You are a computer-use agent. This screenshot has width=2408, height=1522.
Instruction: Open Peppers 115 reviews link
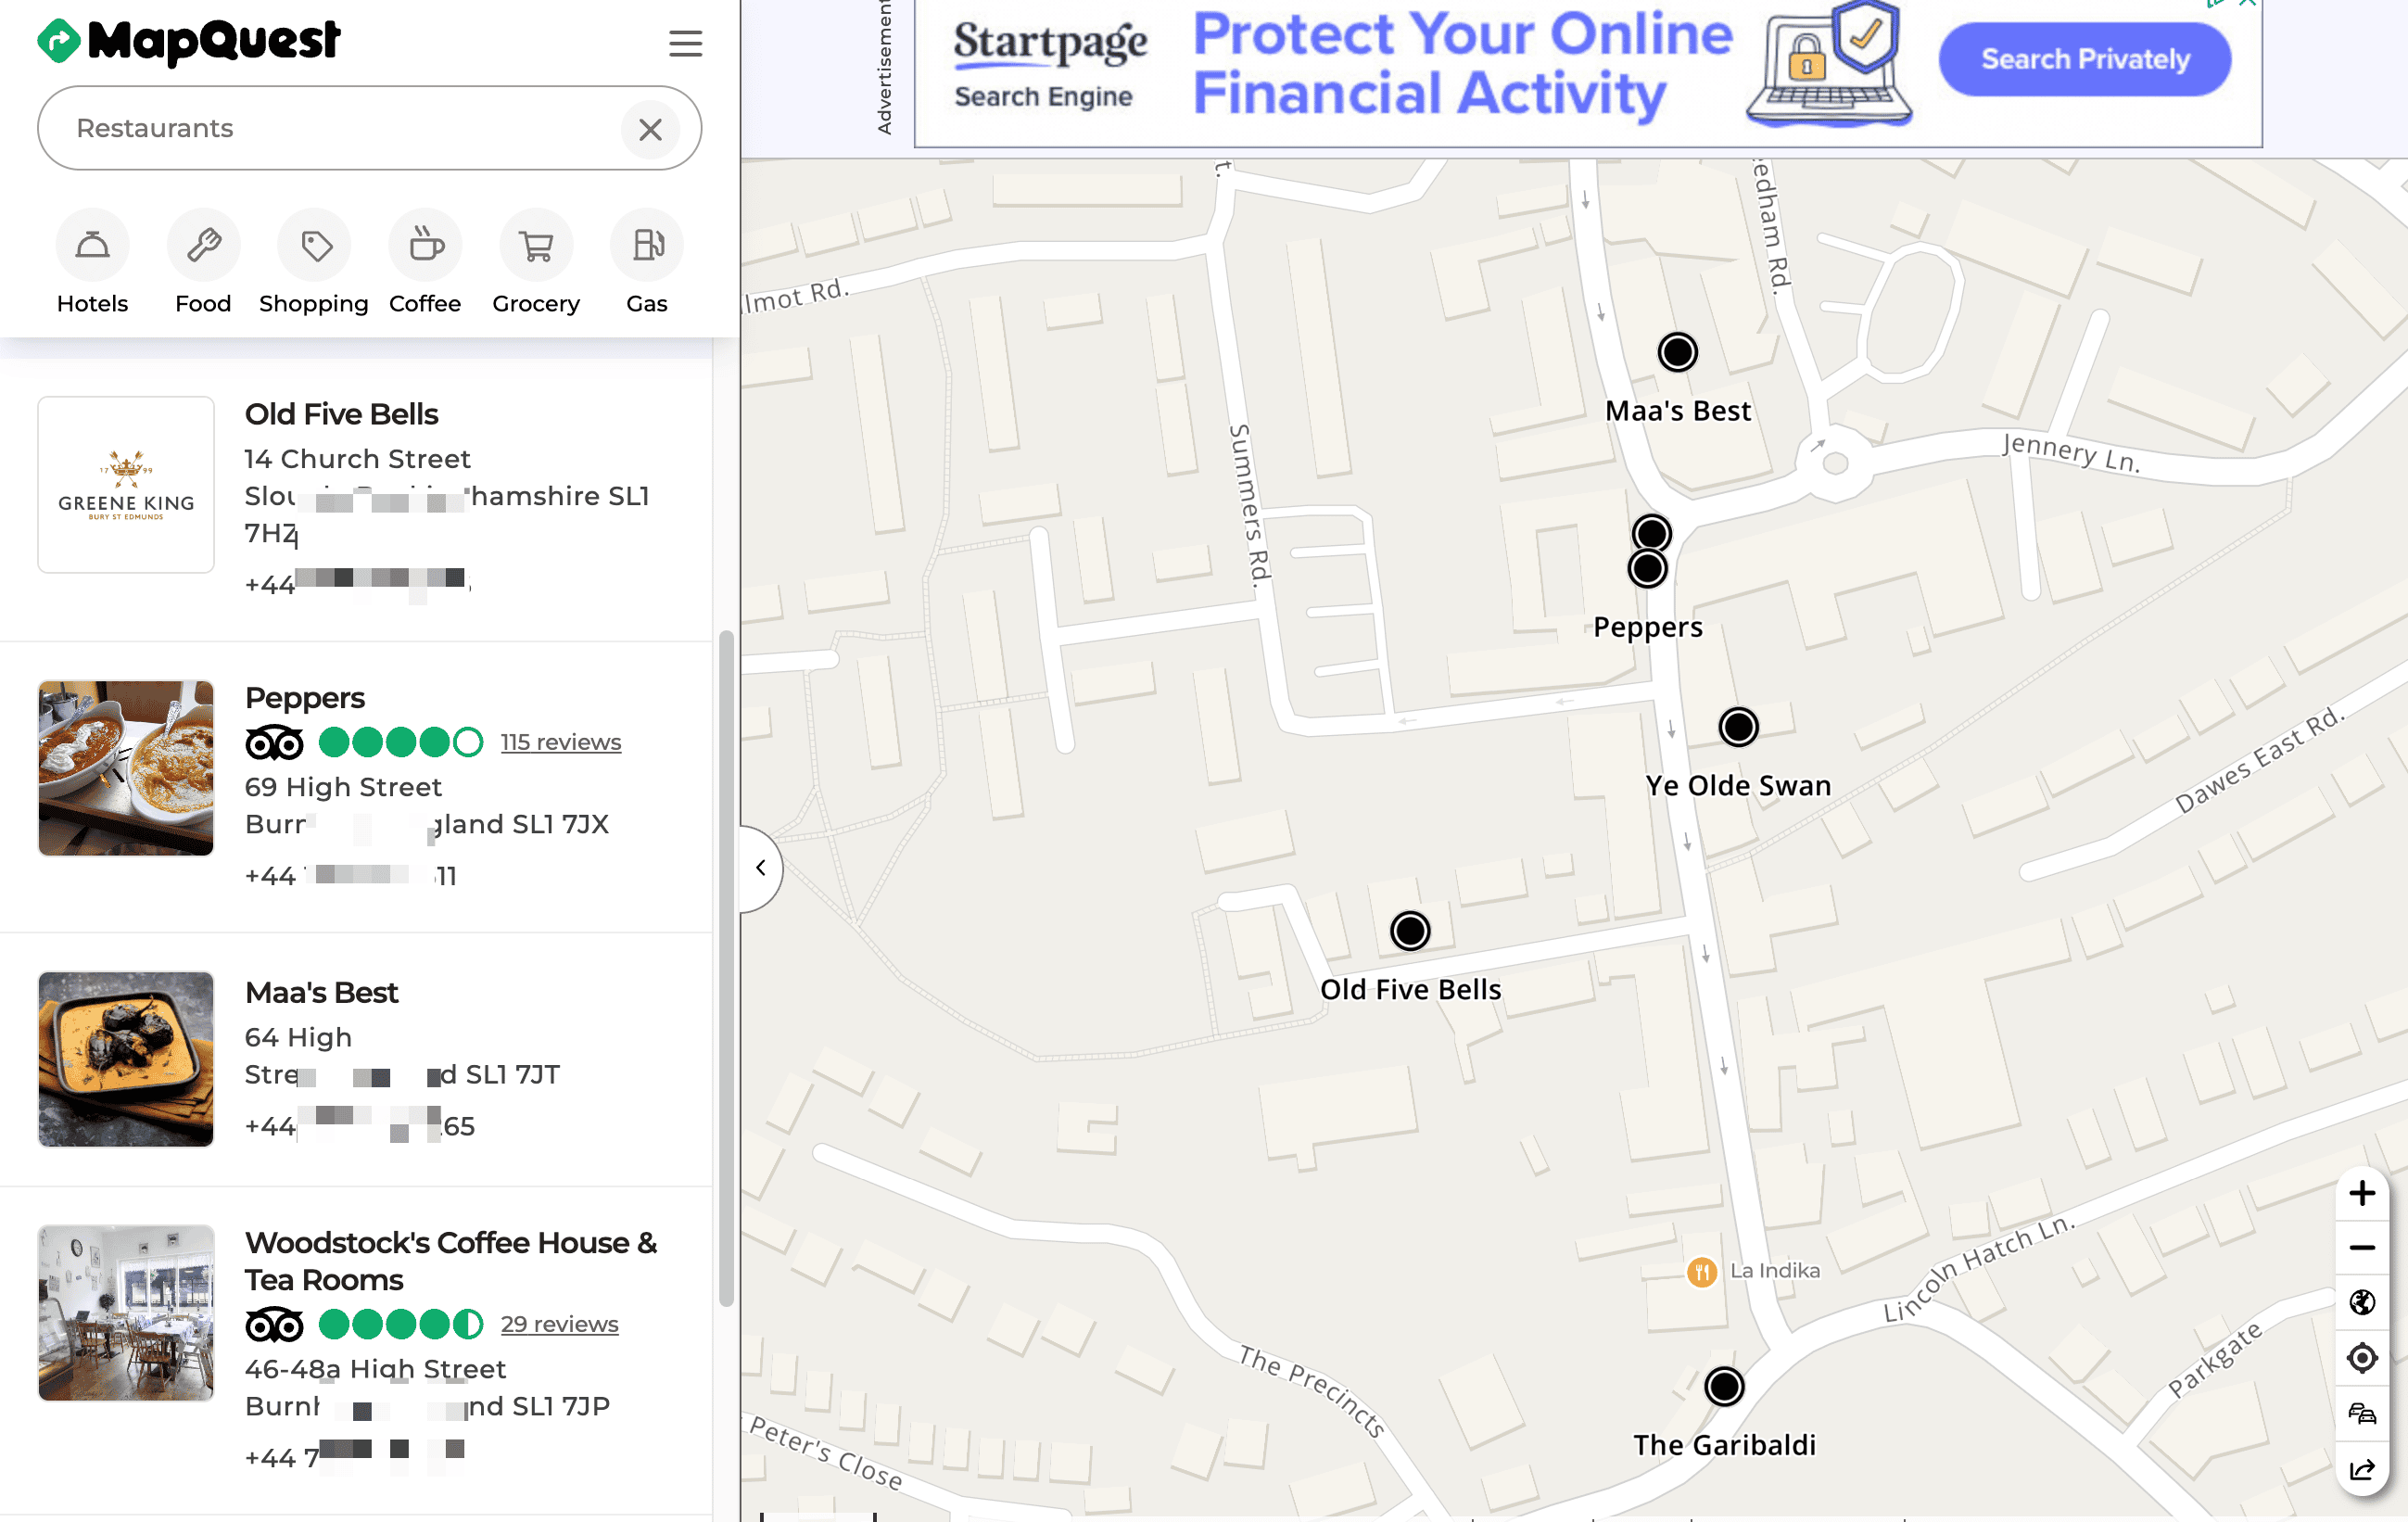(560, 742)
